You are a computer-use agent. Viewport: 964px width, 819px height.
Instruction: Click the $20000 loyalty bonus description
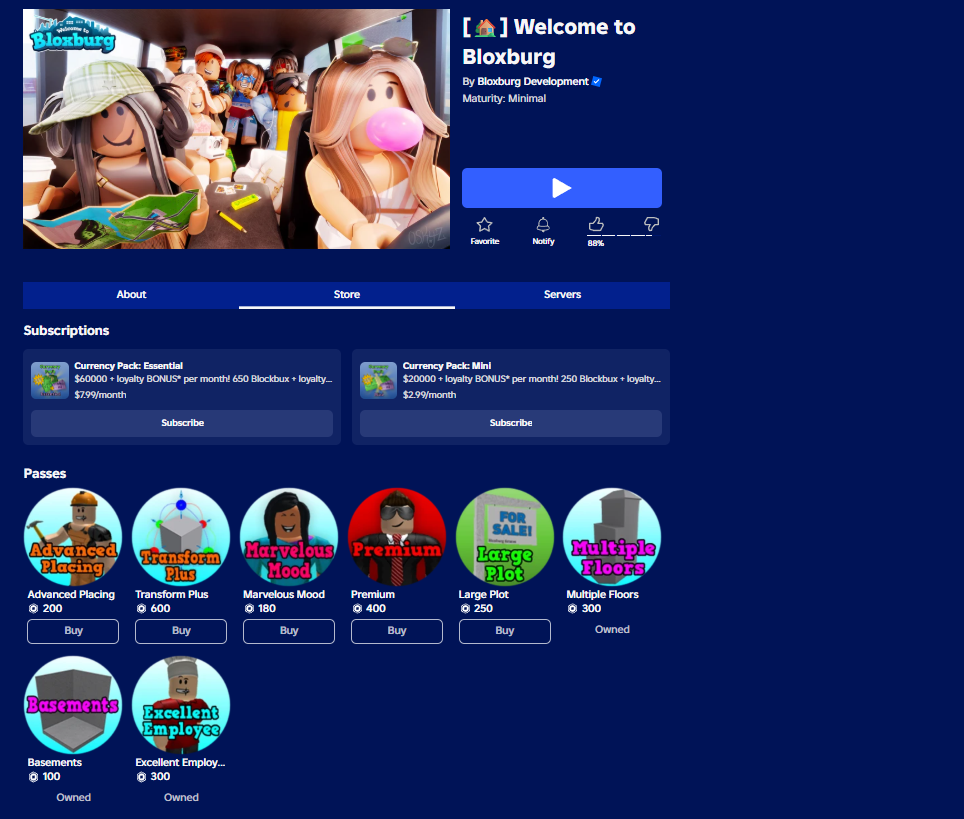(x=532, y=379)
